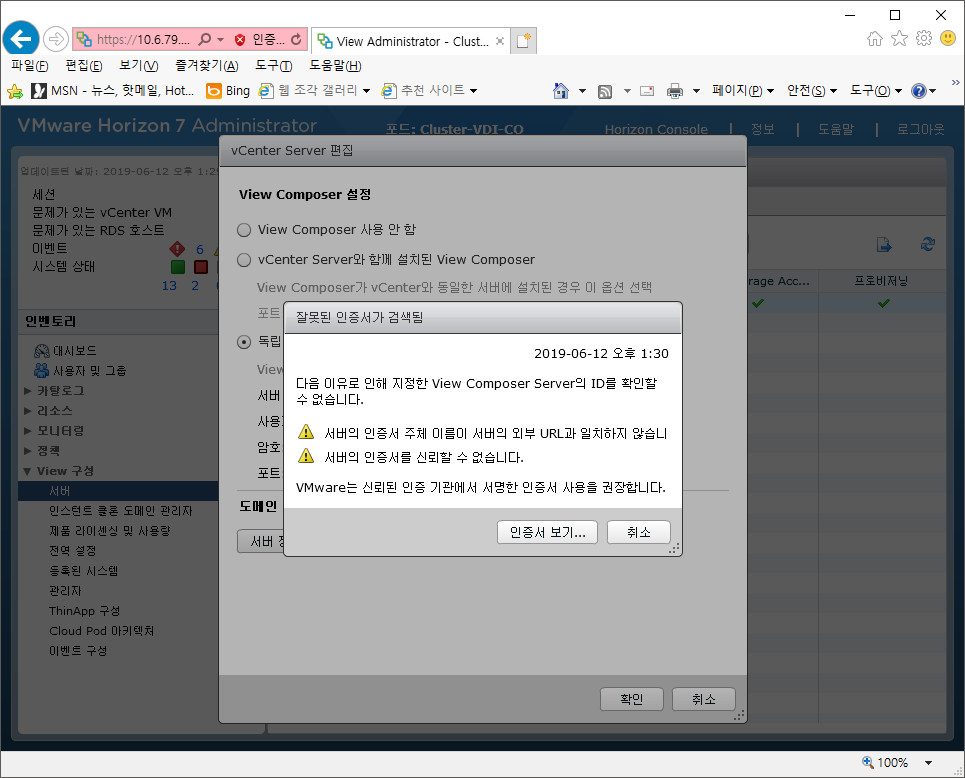Open favorites with the star icon at top right
Viewport: 965px width, 778px height.
pos(899,38)
